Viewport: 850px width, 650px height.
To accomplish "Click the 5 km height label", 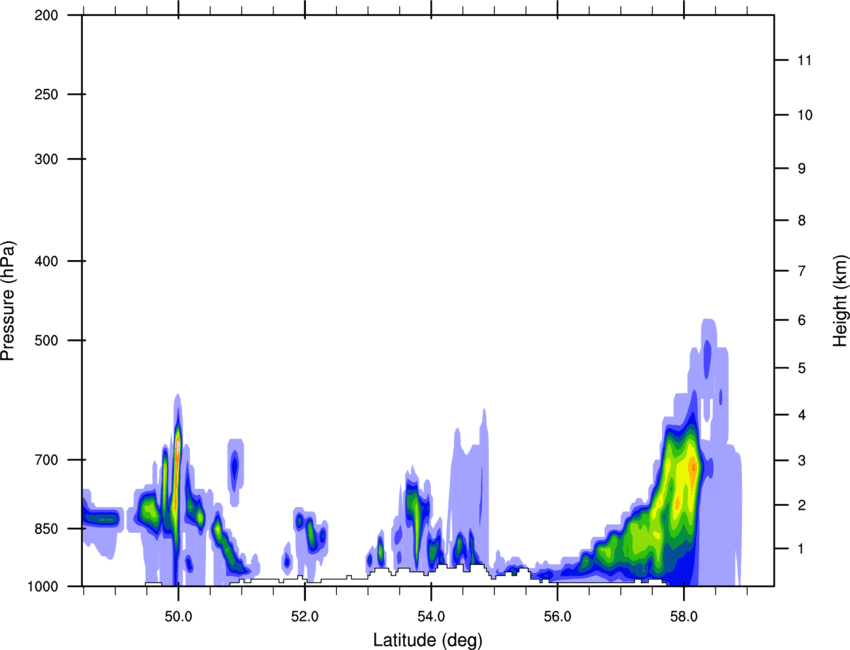I will 802,368.
